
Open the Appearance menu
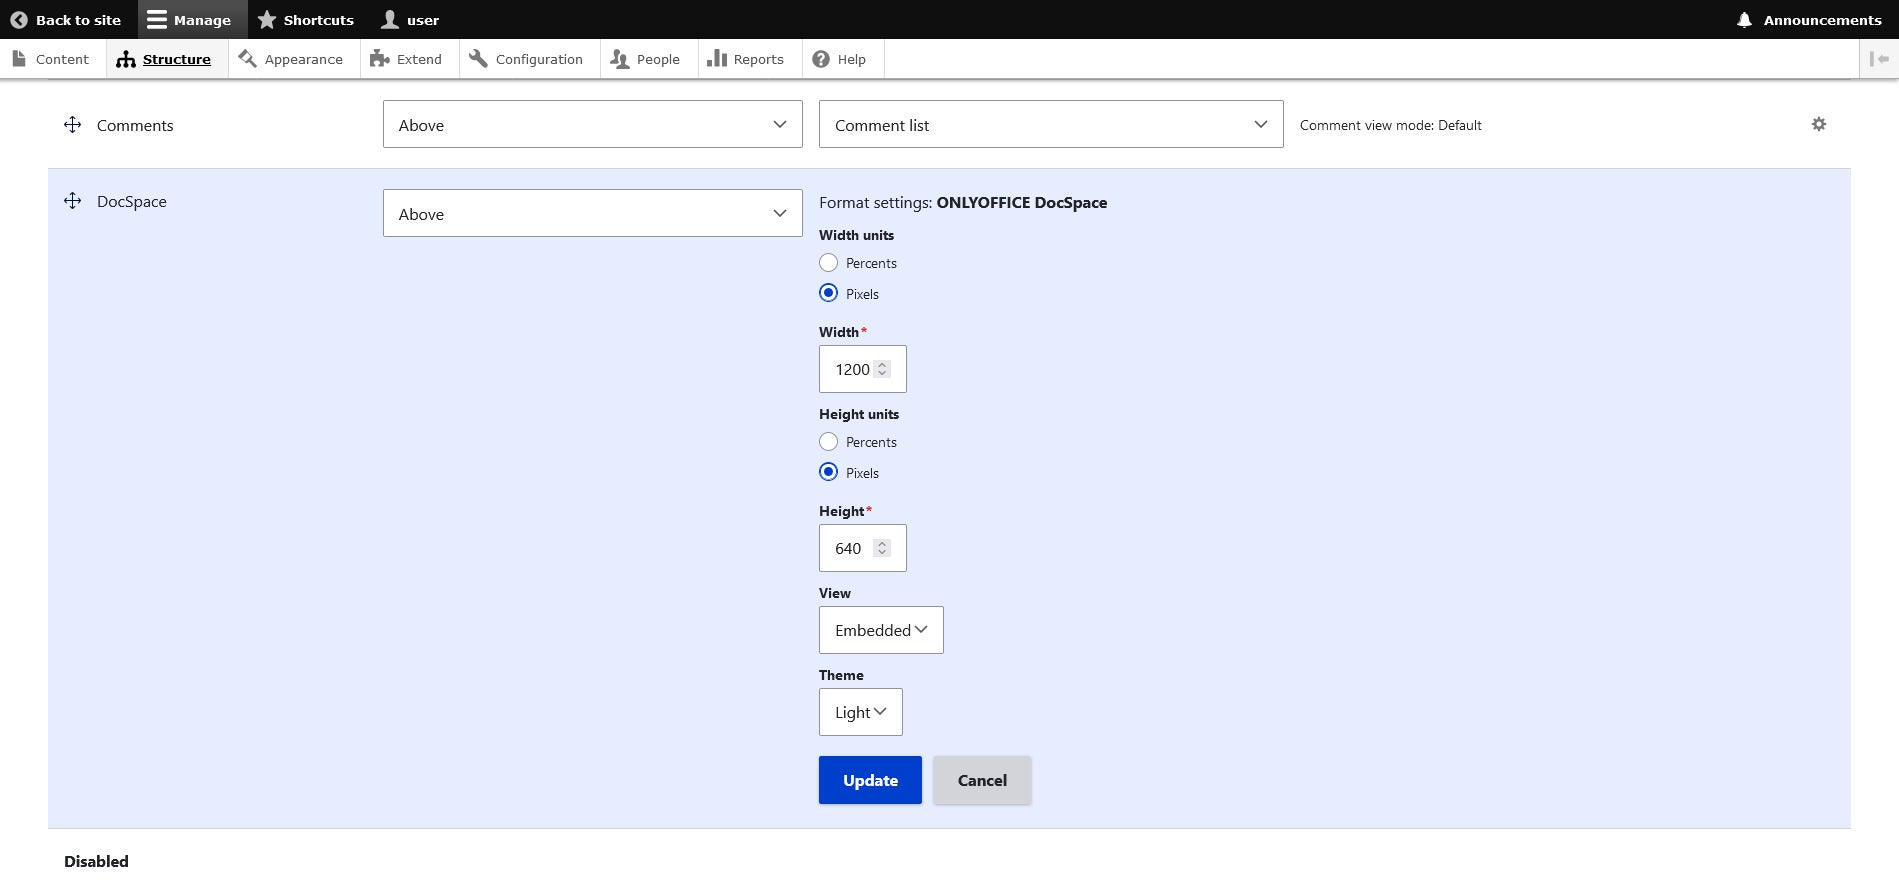coord(294,59)
